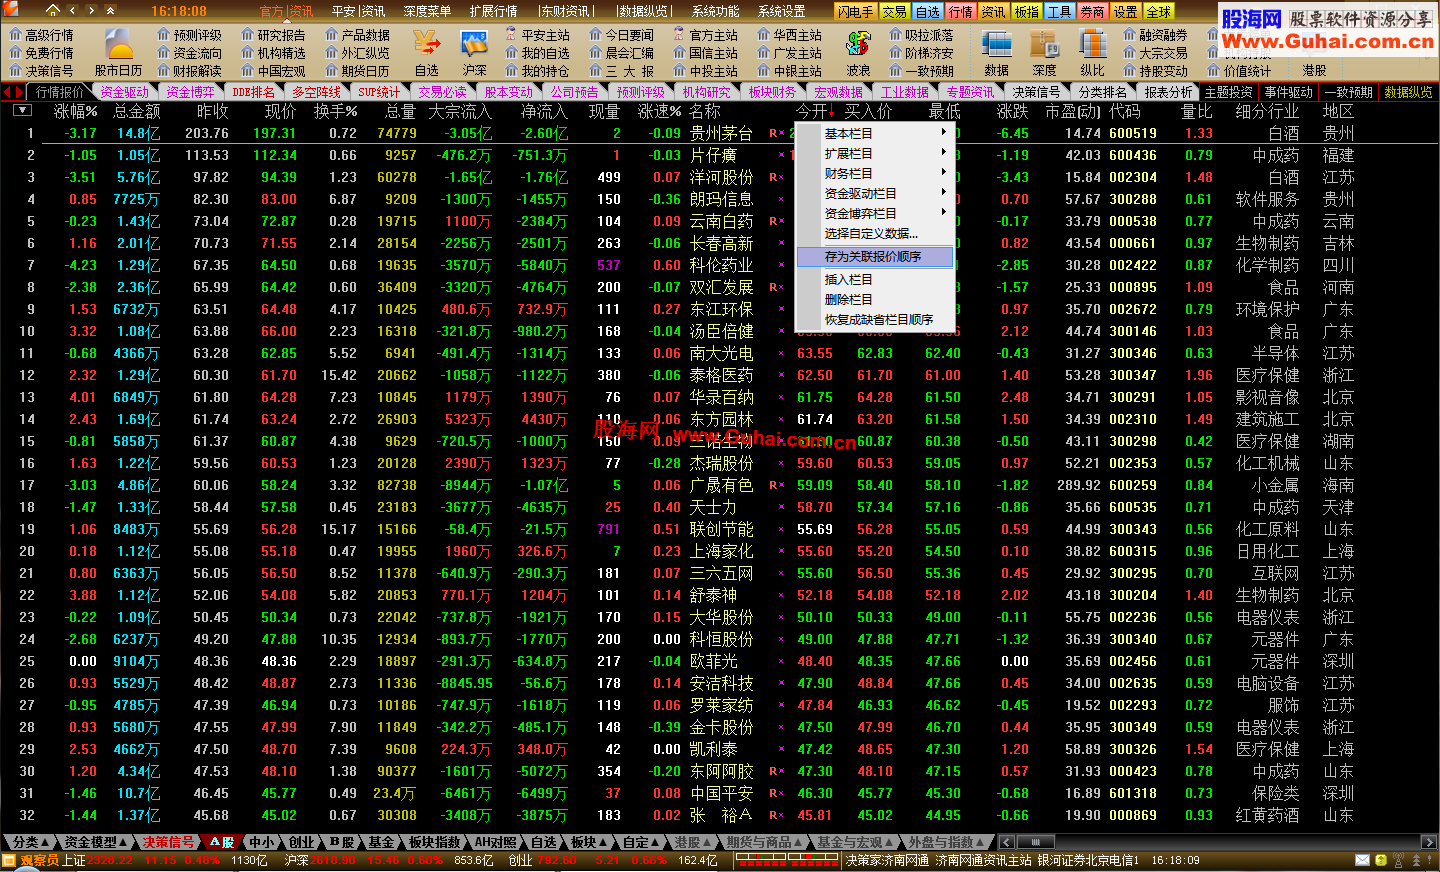Switch to 中小 bottom tab

(261, 842)
